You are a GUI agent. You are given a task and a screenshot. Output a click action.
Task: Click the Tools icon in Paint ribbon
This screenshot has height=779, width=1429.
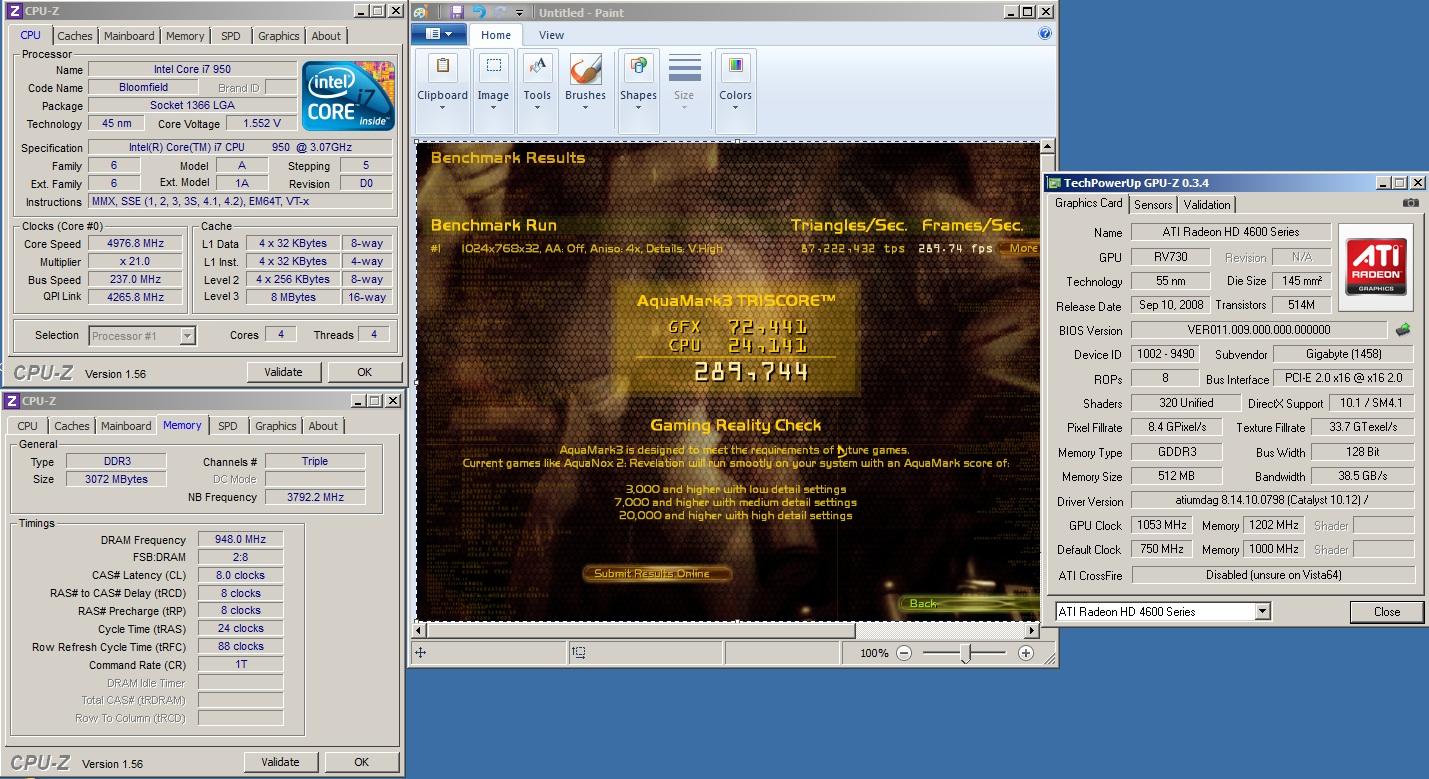click(x=537, y=68)
